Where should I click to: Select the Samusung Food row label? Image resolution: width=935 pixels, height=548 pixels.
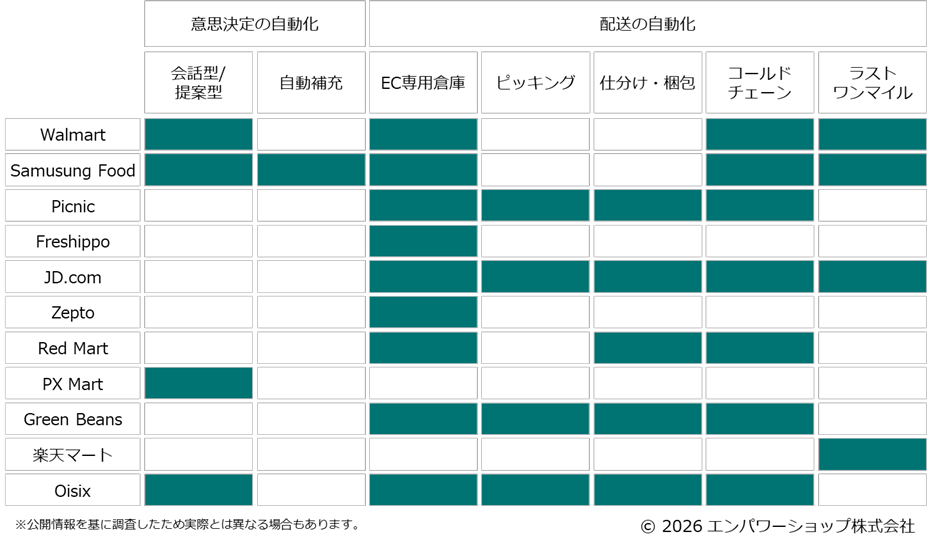click(x=72, y=170)
